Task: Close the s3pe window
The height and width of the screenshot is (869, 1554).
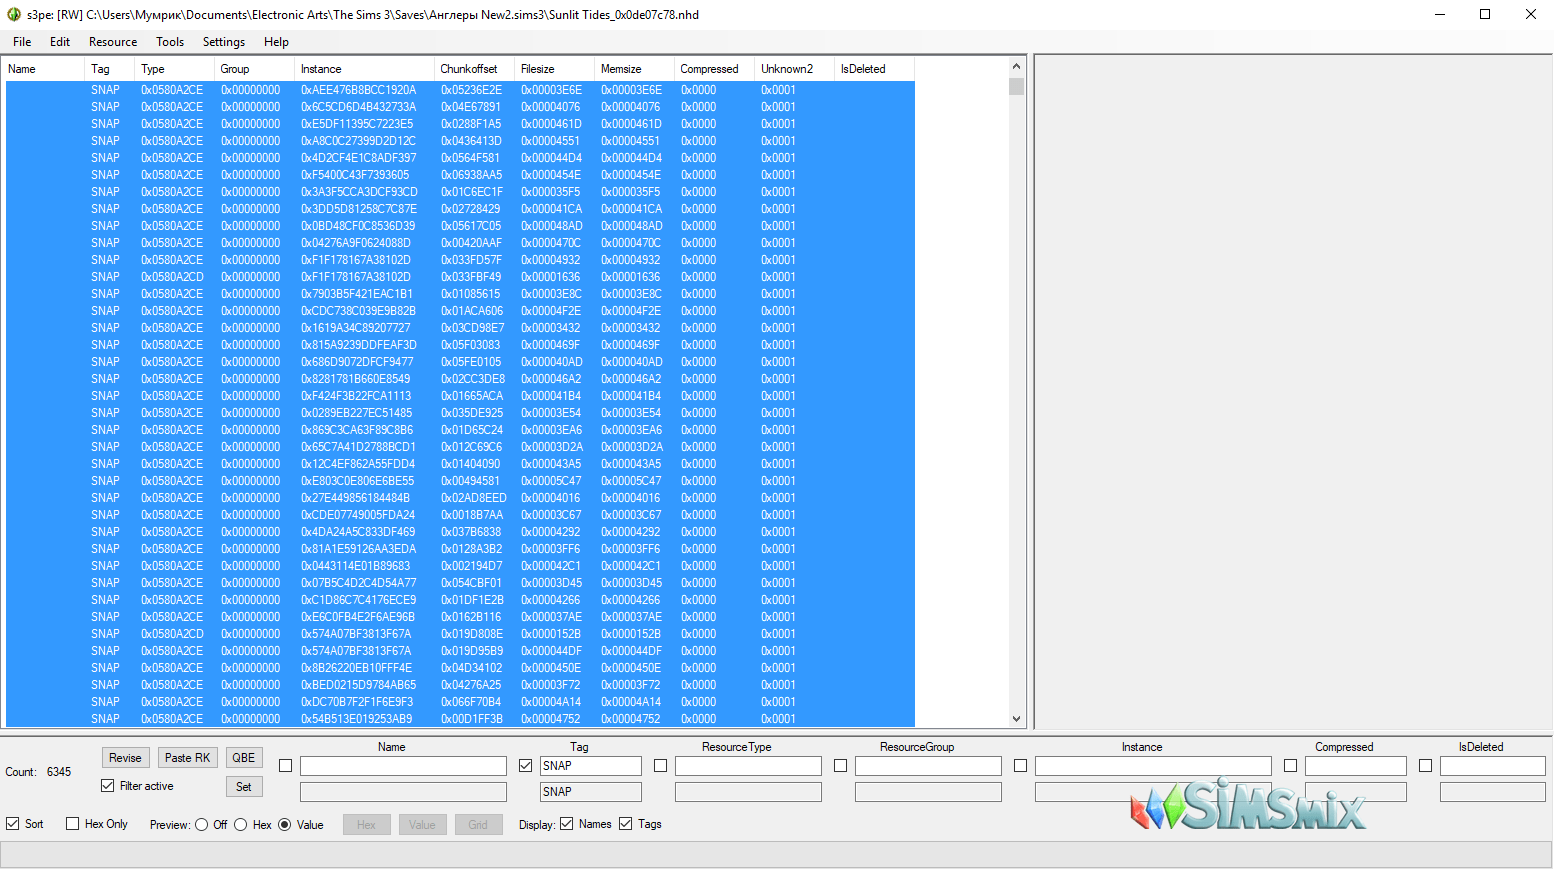Action: point(1530,14)
